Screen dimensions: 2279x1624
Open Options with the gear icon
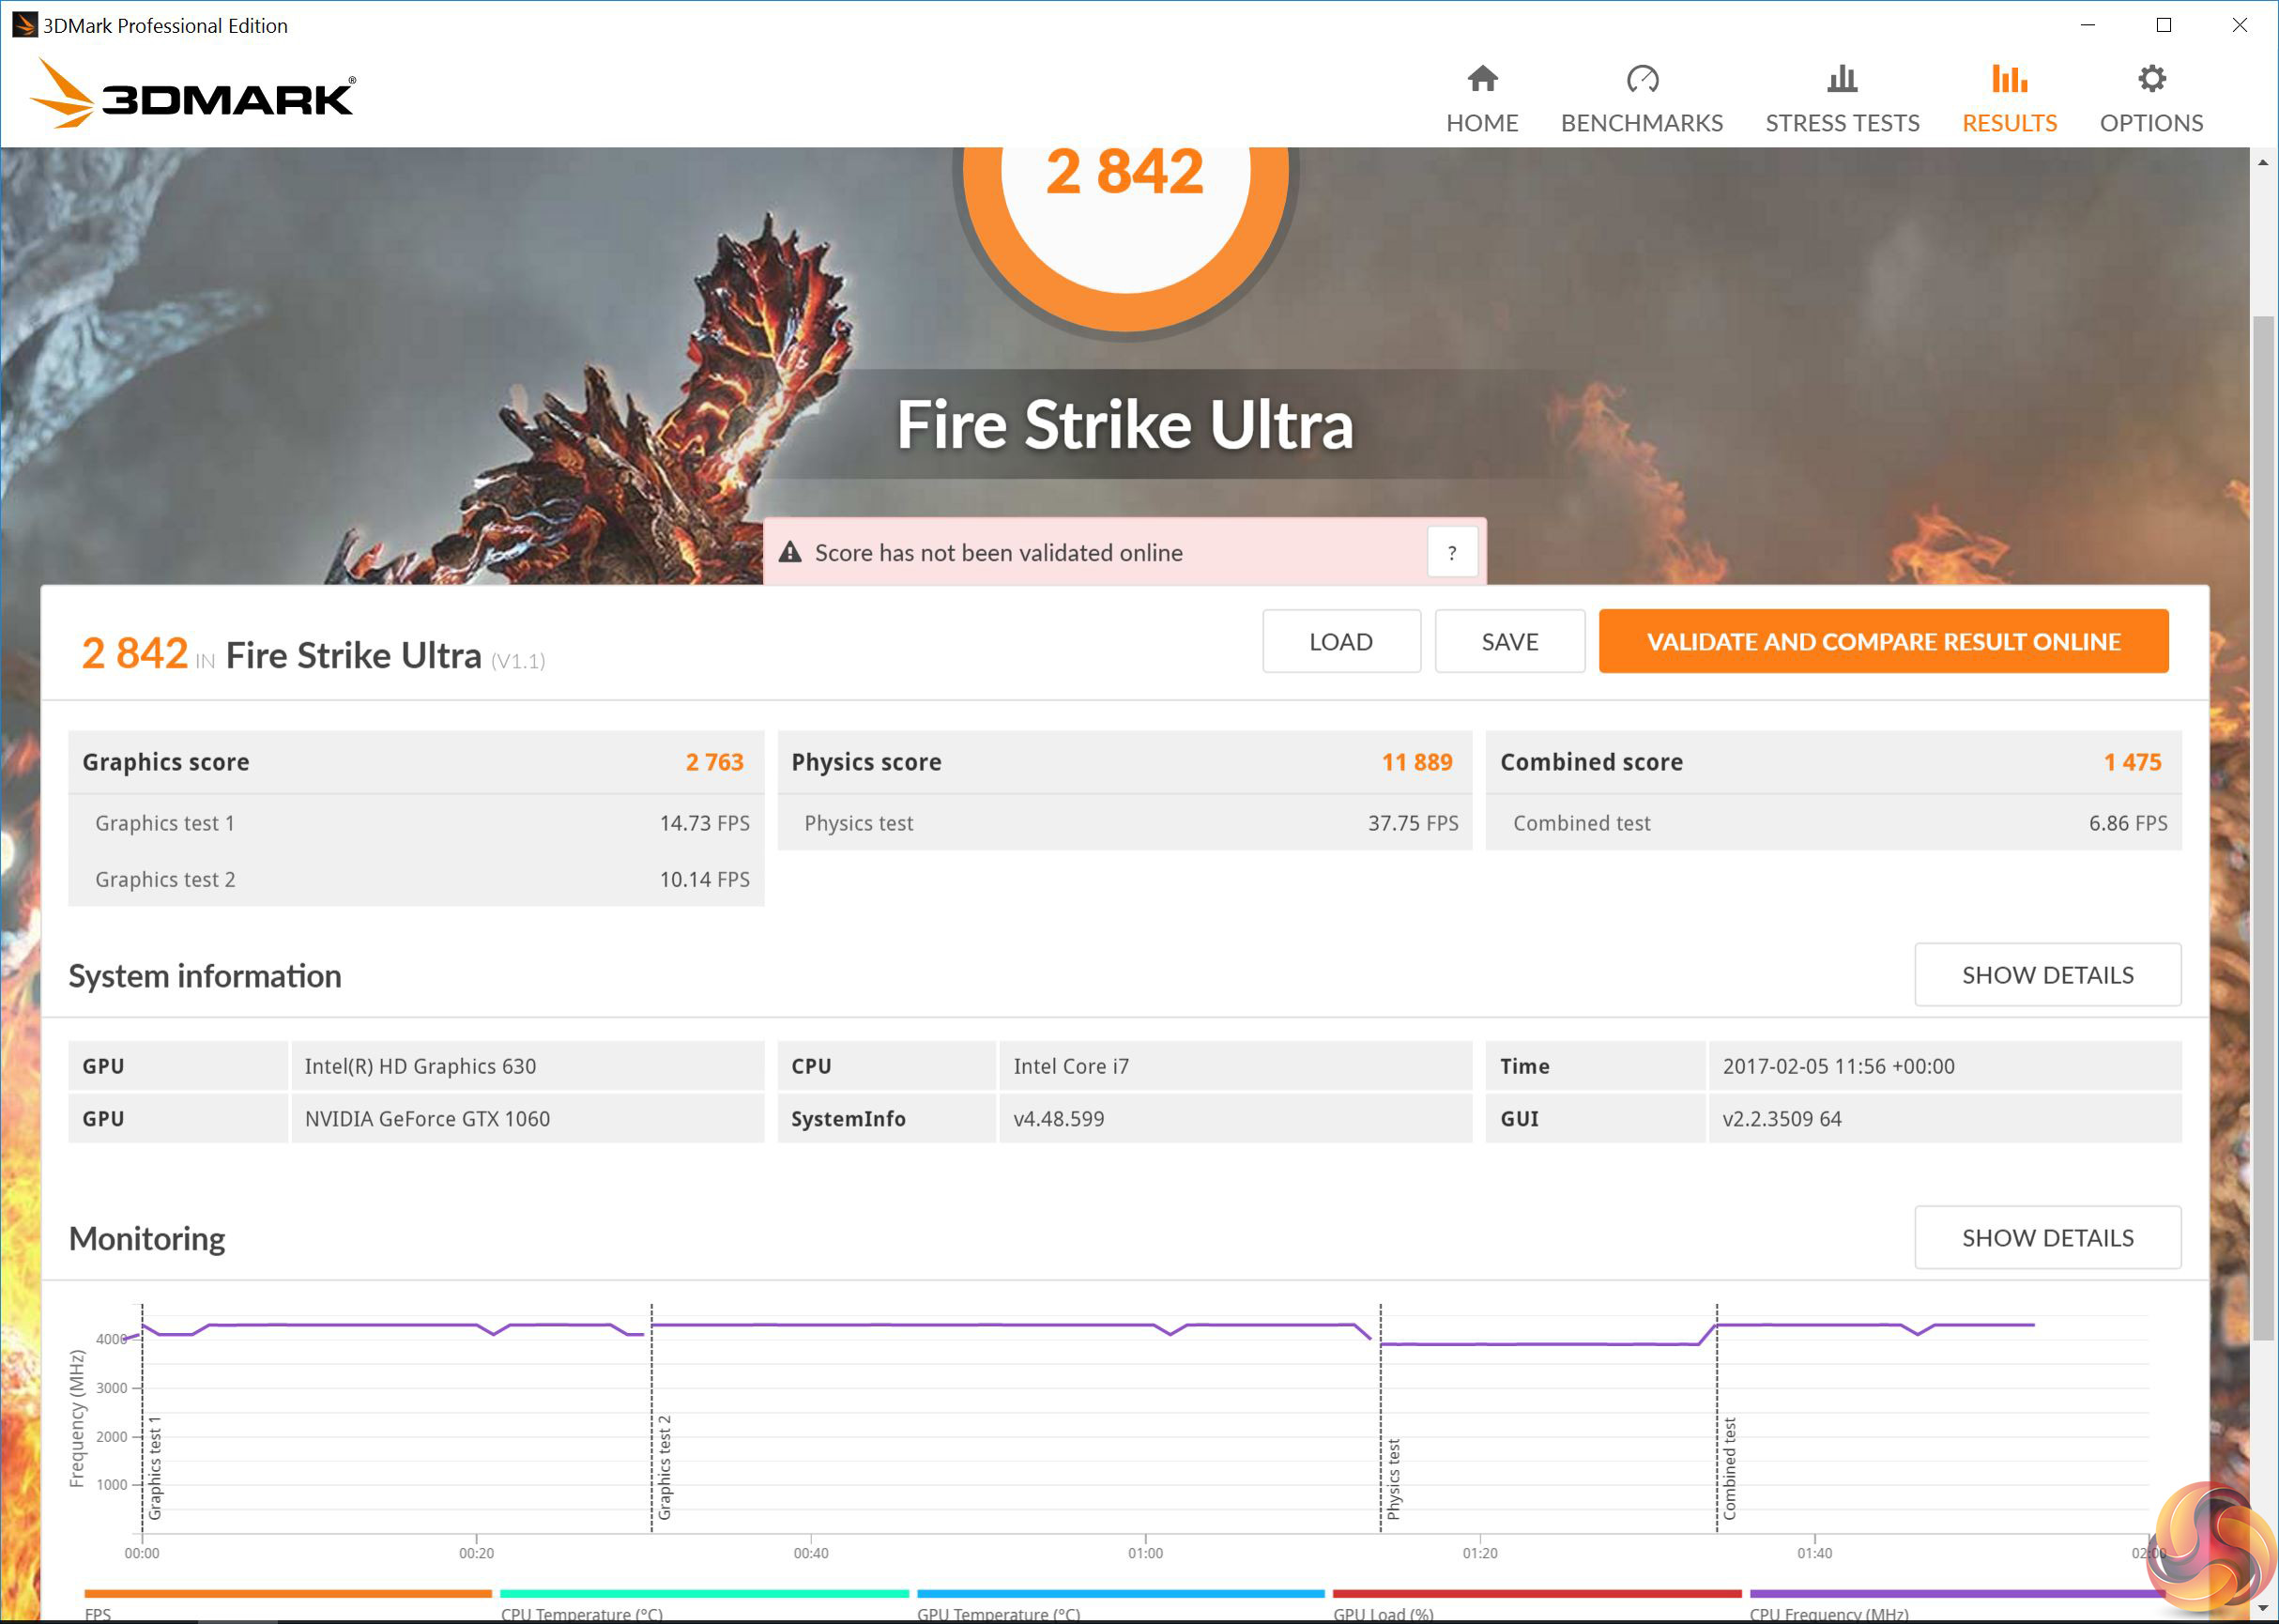pyautogui.click(x=2151, y=78)
